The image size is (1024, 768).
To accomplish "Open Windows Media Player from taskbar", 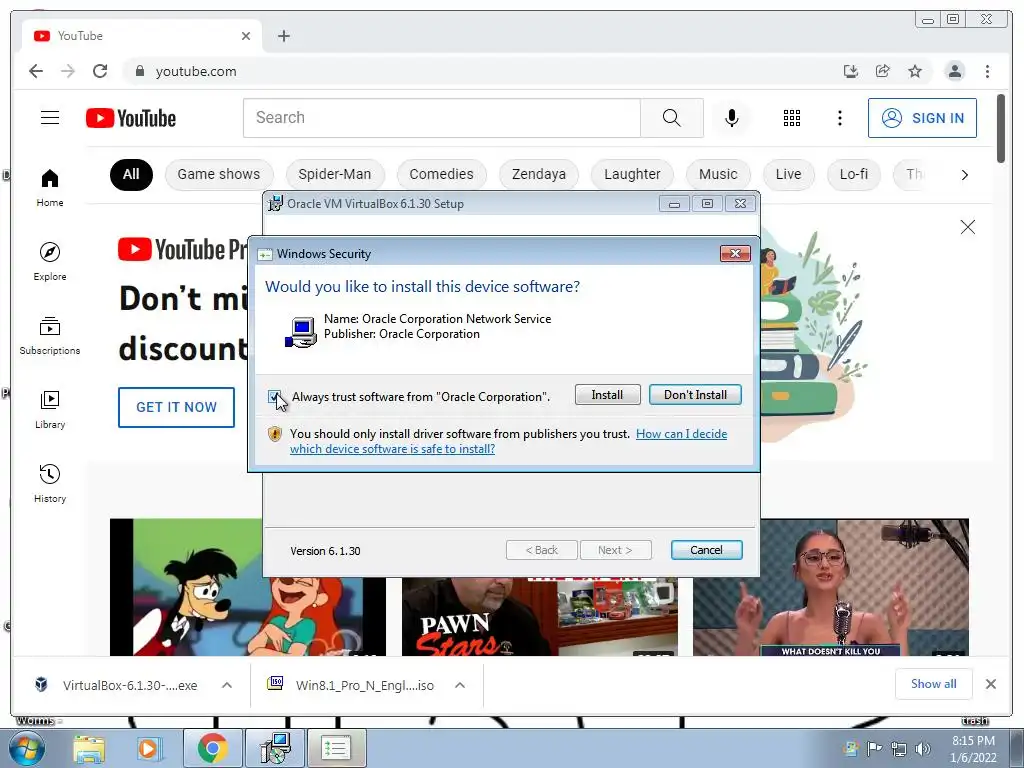I will (148, 748).
